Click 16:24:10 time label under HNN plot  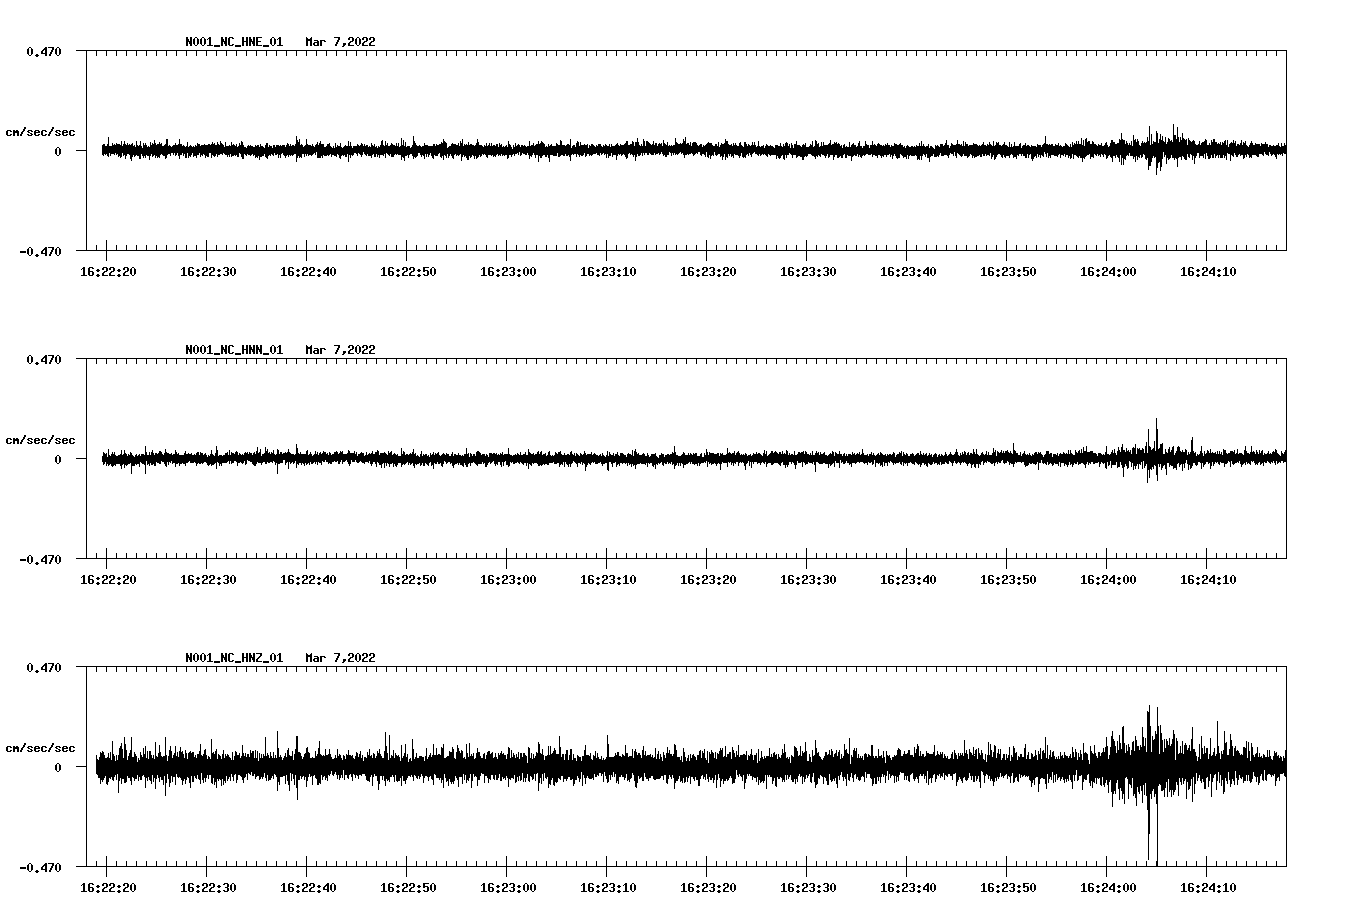(1208, 579)
